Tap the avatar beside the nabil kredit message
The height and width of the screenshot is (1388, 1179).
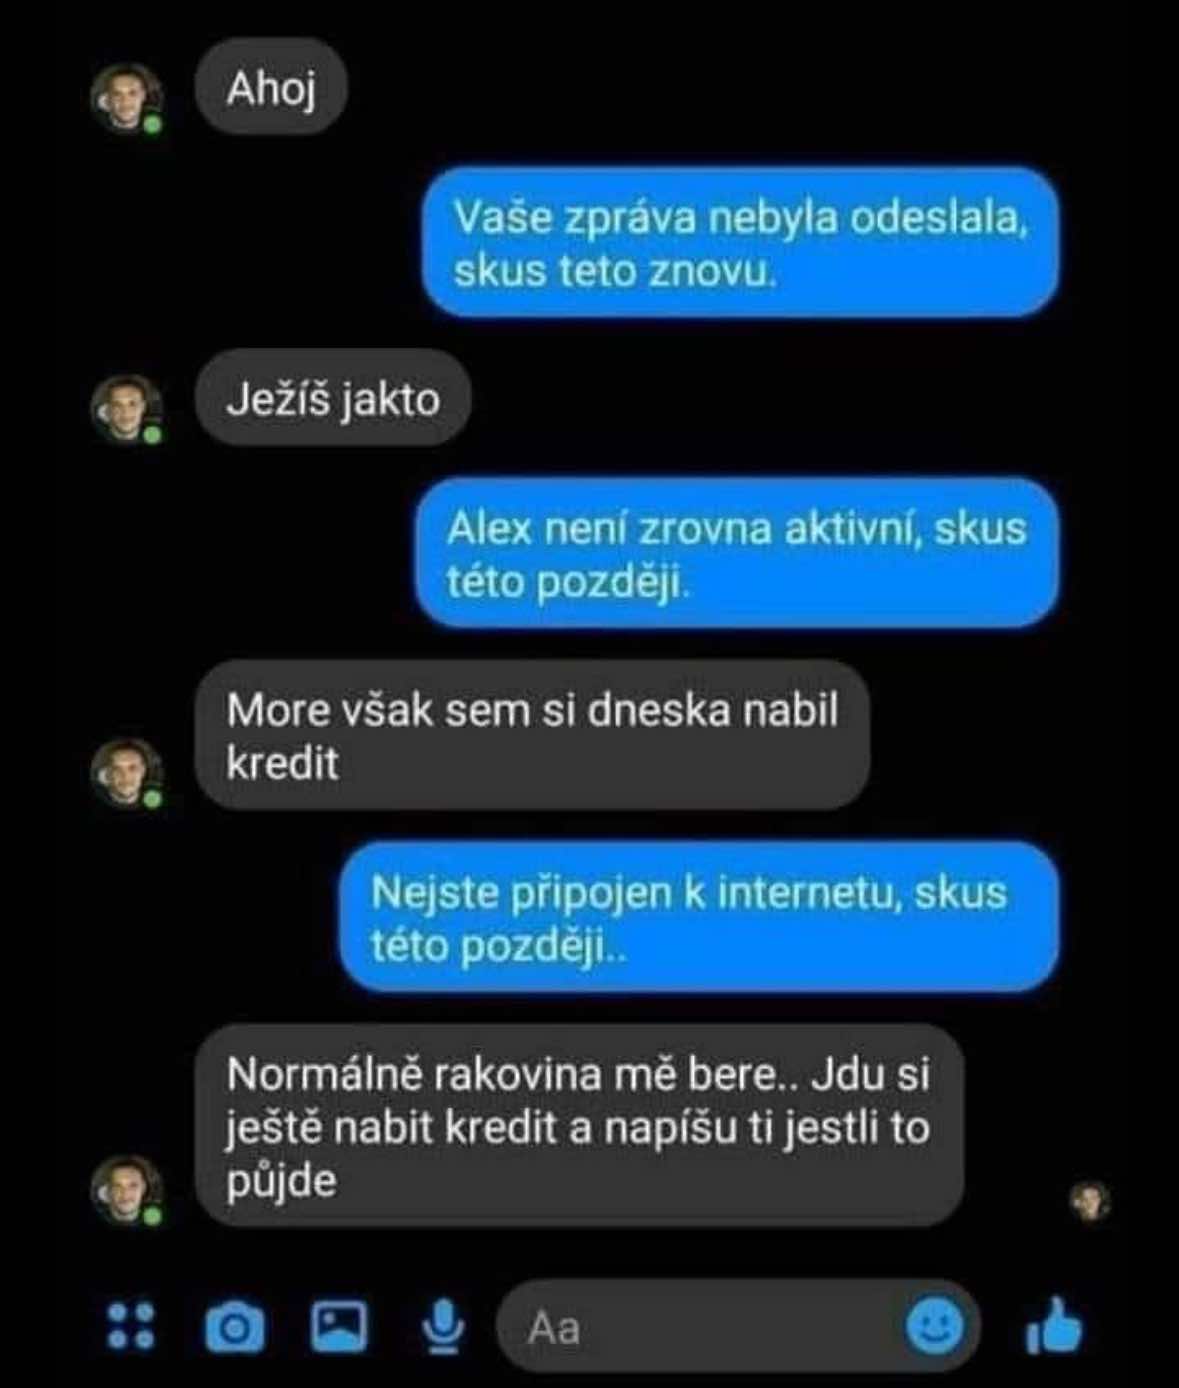[x=126, y=772]
